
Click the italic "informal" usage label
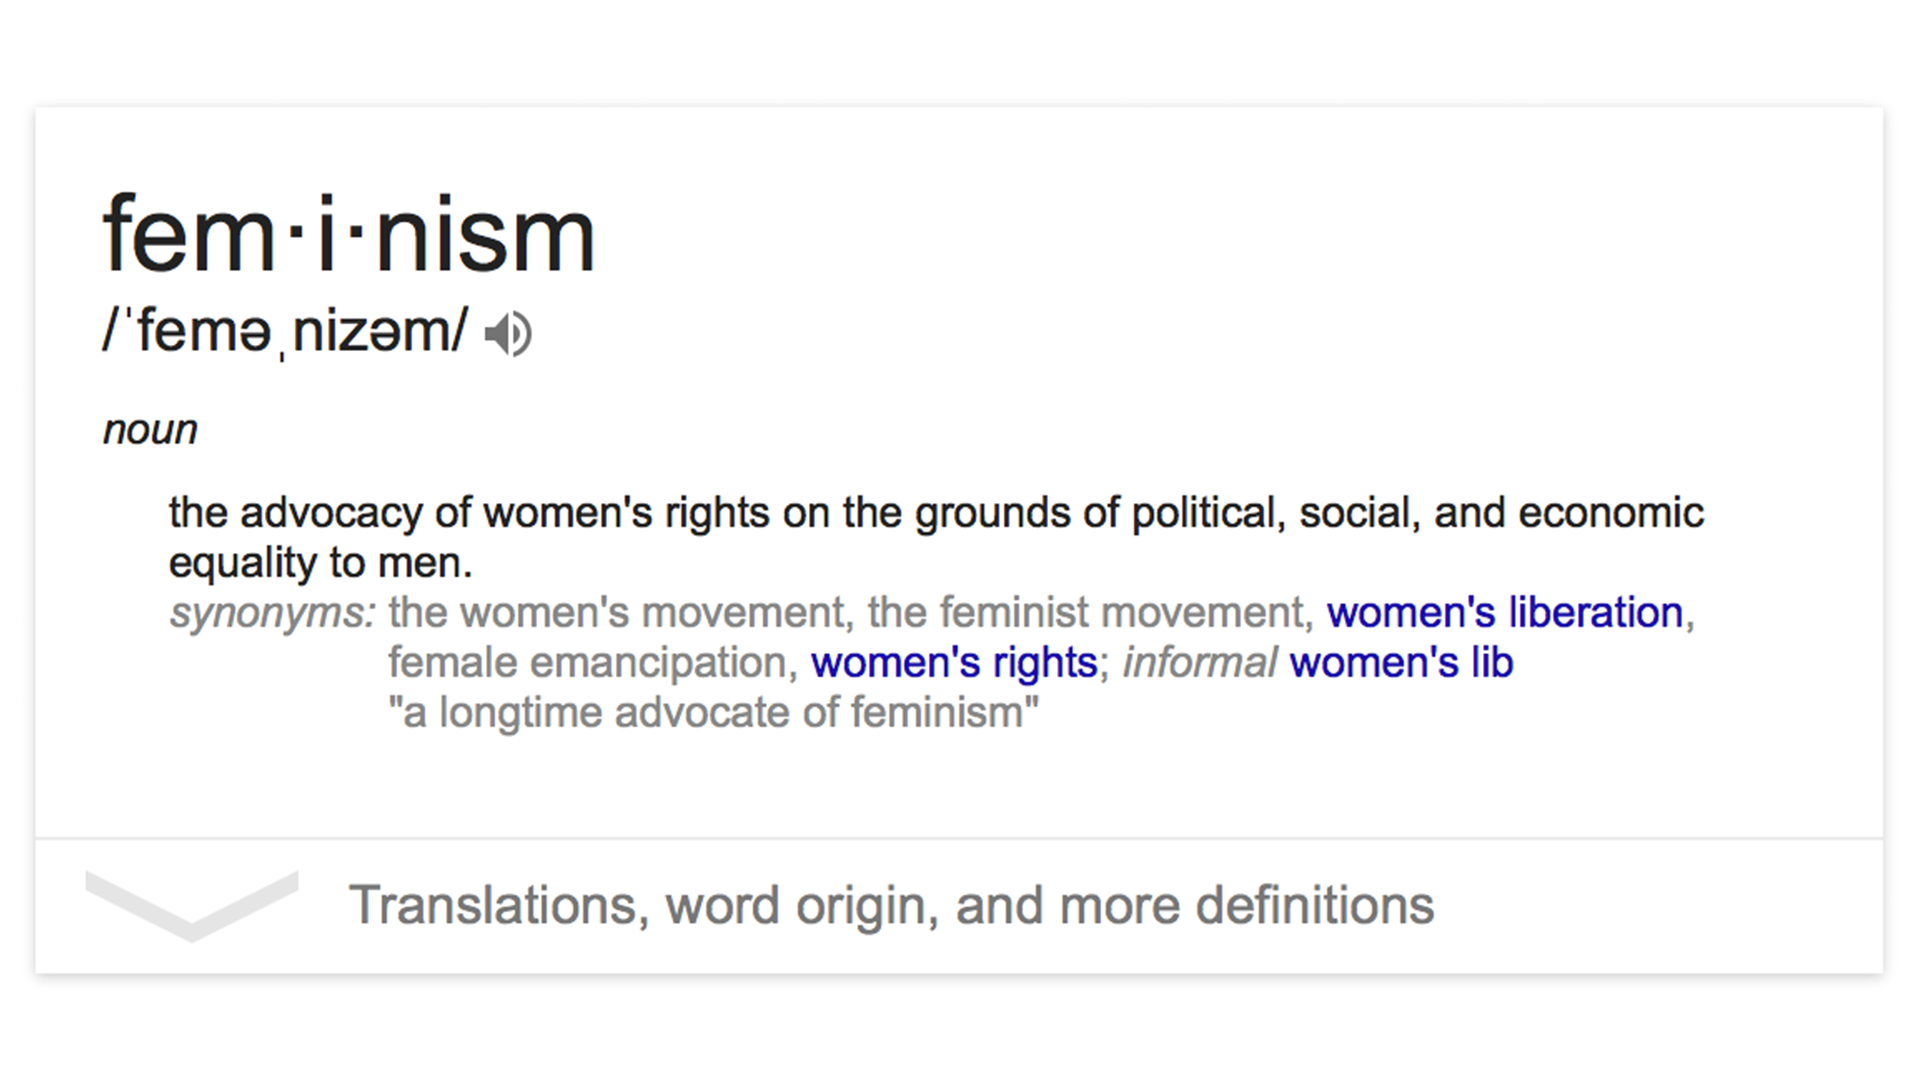click(x=1199, y=662)
